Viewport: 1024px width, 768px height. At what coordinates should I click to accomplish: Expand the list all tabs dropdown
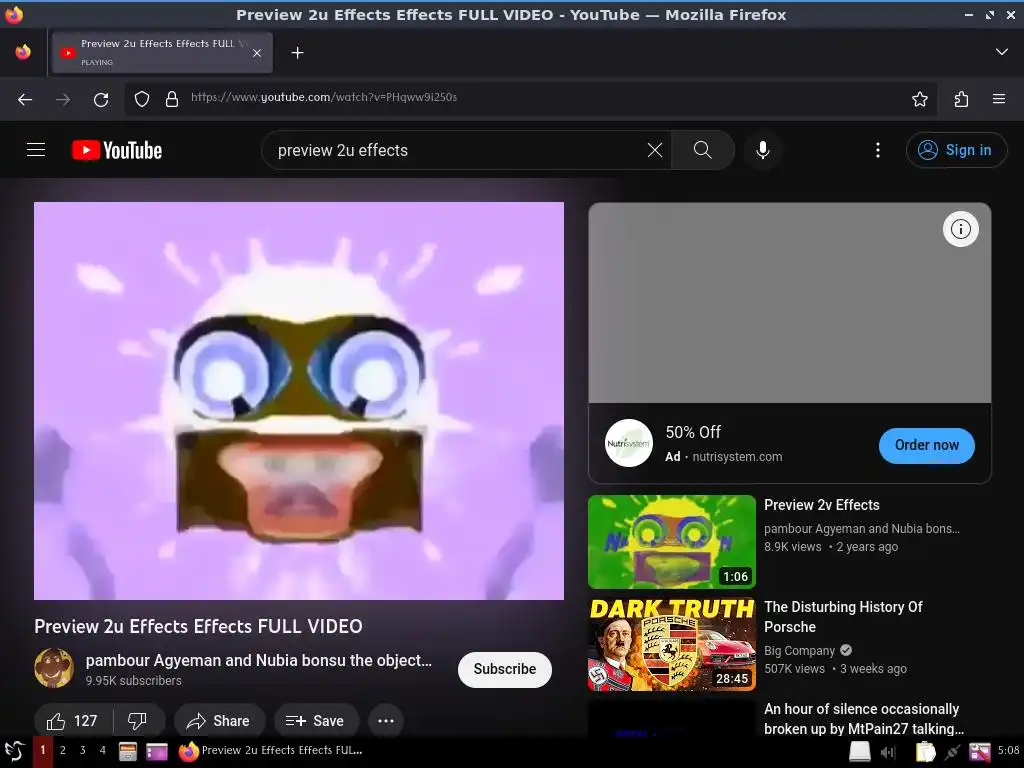coord(1001,52)
